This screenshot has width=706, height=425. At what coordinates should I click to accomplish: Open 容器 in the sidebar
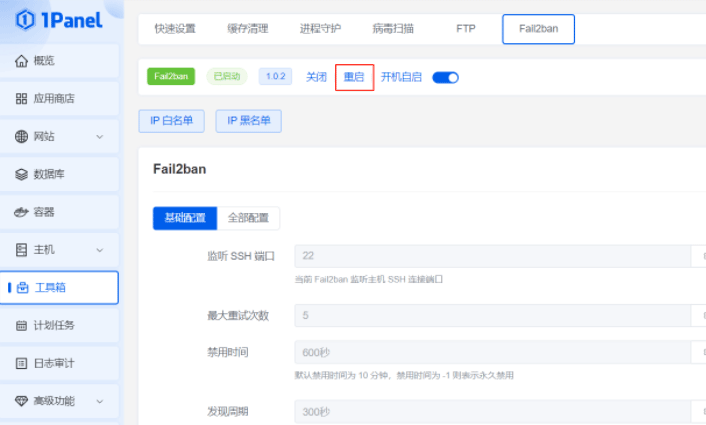[x=59, y=212]
